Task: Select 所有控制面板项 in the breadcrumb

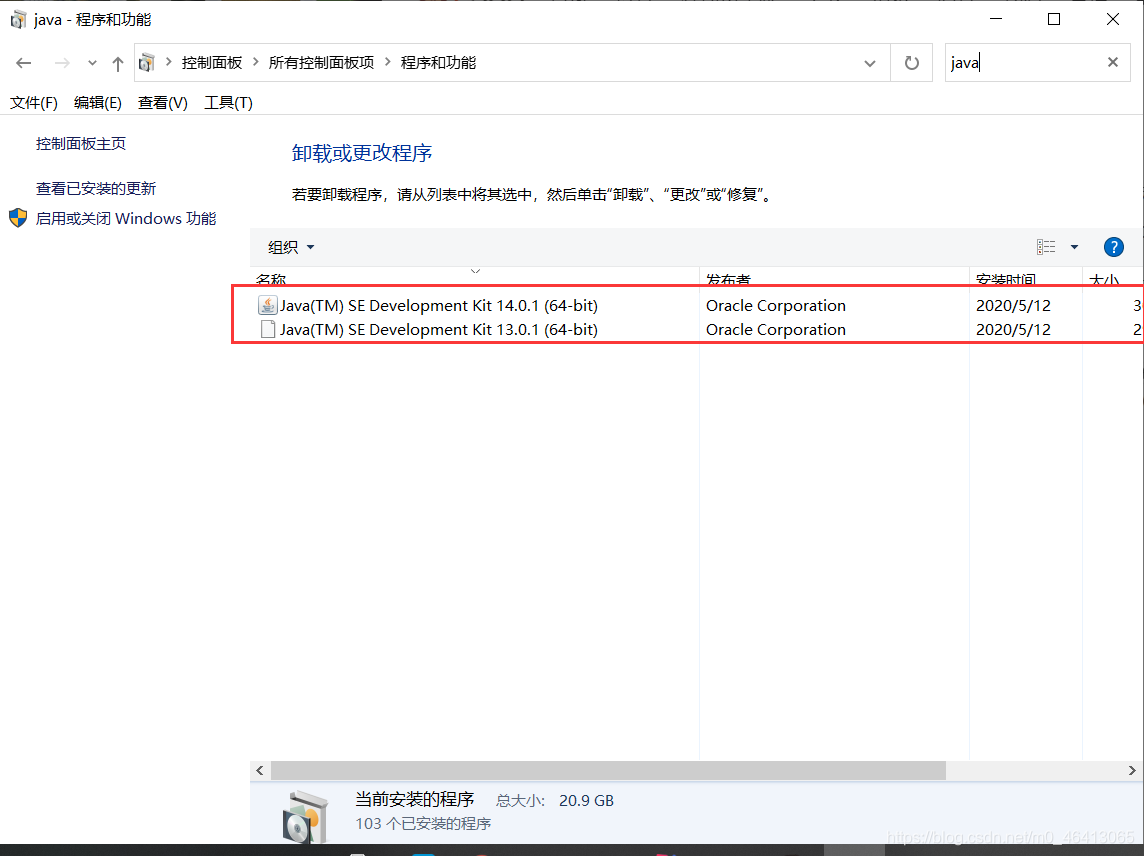Action: tap(321, 63)
